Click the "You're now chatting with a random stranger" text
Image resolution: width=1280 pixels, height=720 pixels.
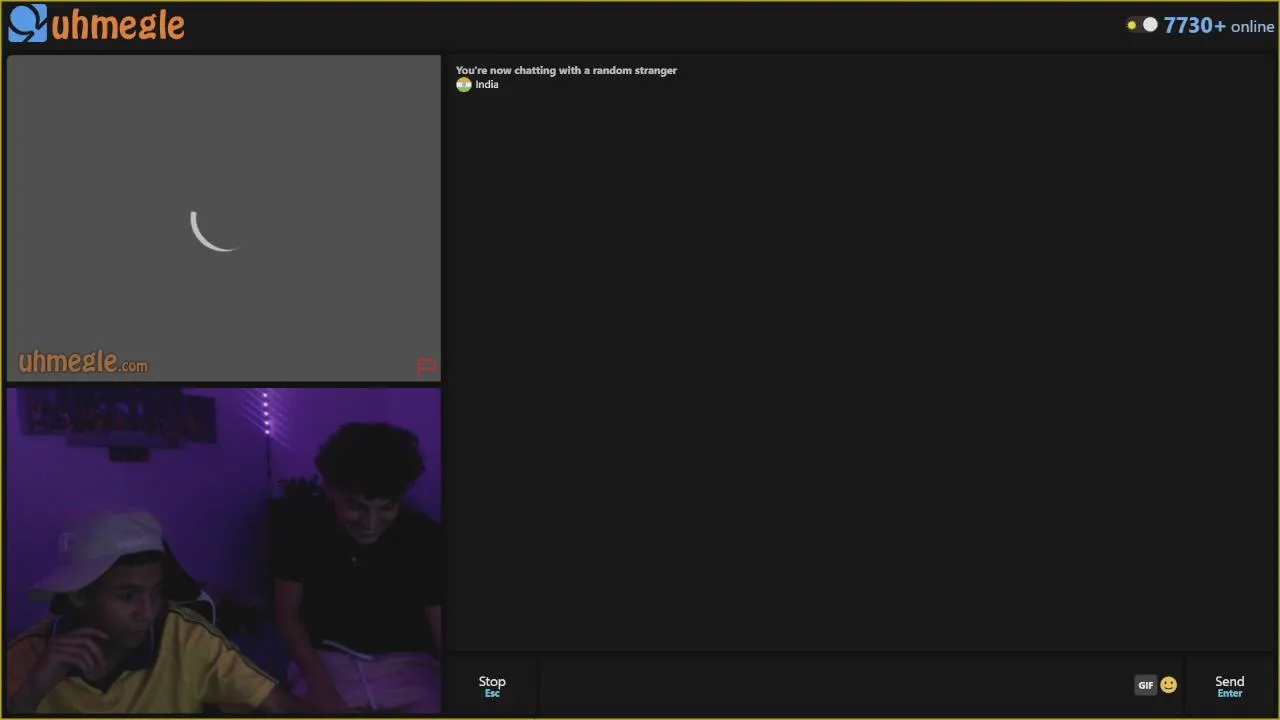coord(566,70)
